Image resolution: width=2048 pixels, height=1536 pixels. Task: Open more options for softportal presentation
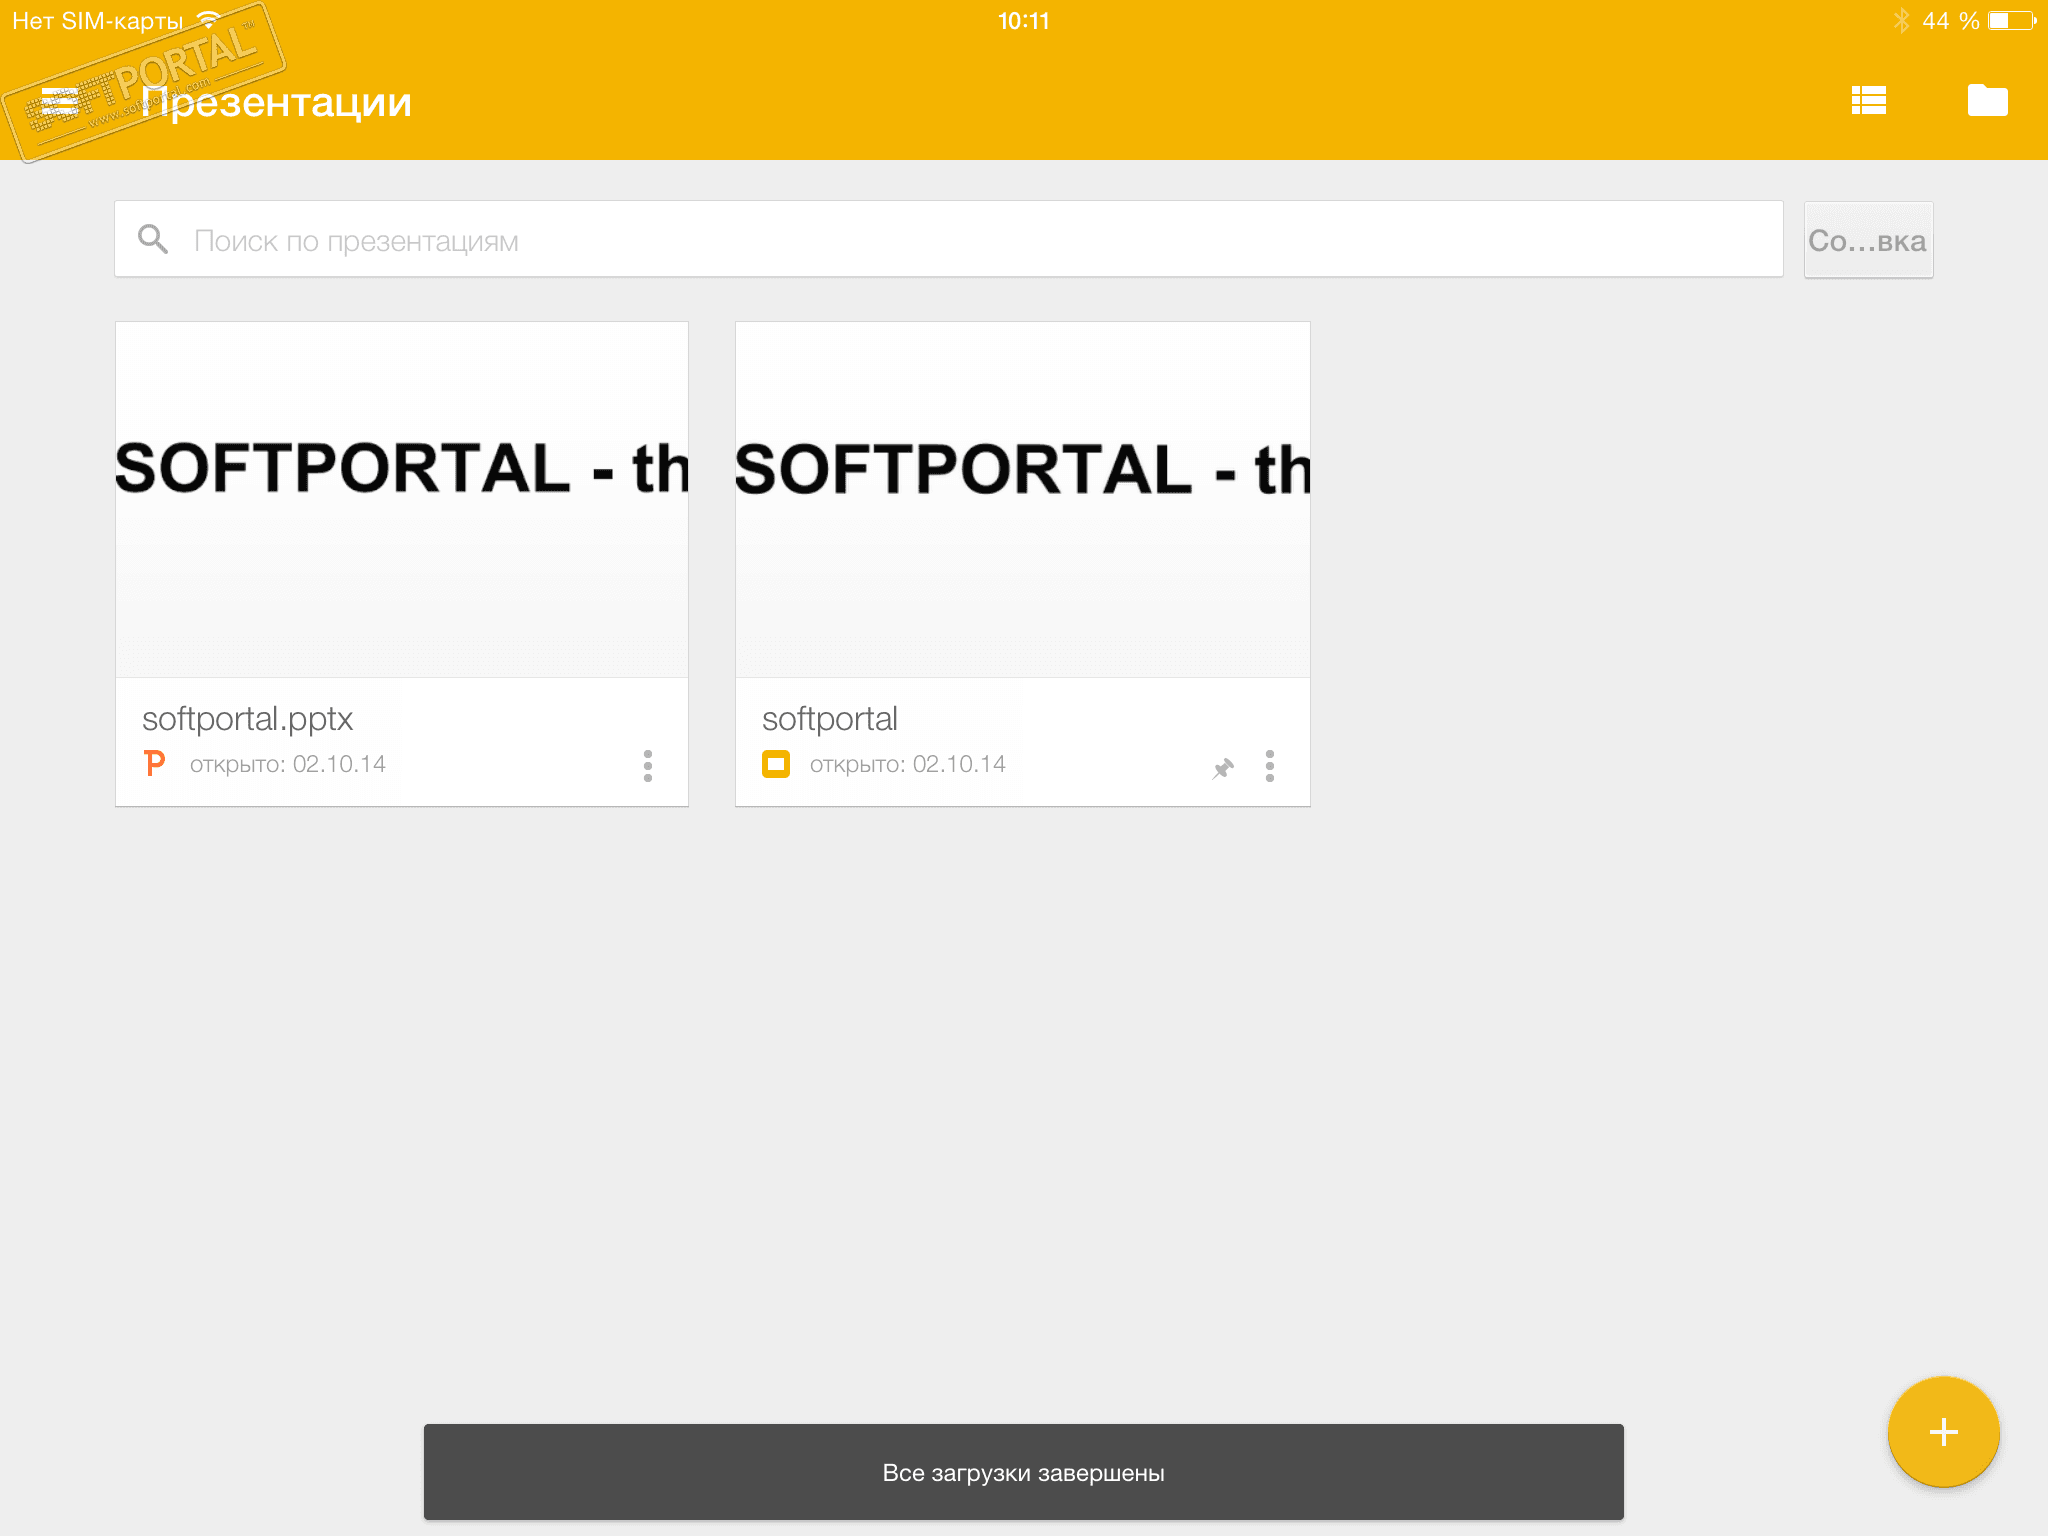tap(1270, 766)
